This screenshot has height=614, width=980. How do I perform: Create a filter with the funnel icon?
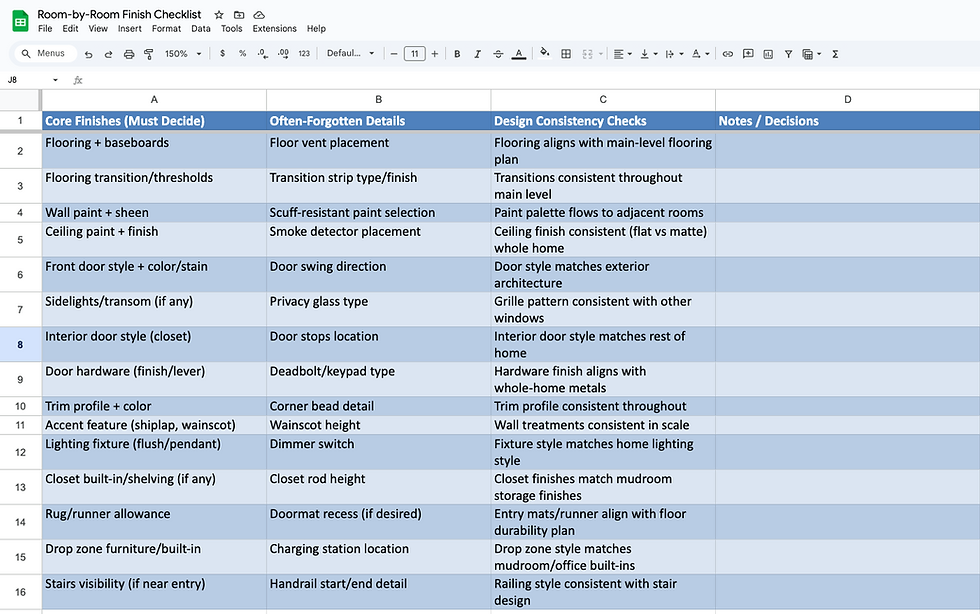[x=786, y=54]
